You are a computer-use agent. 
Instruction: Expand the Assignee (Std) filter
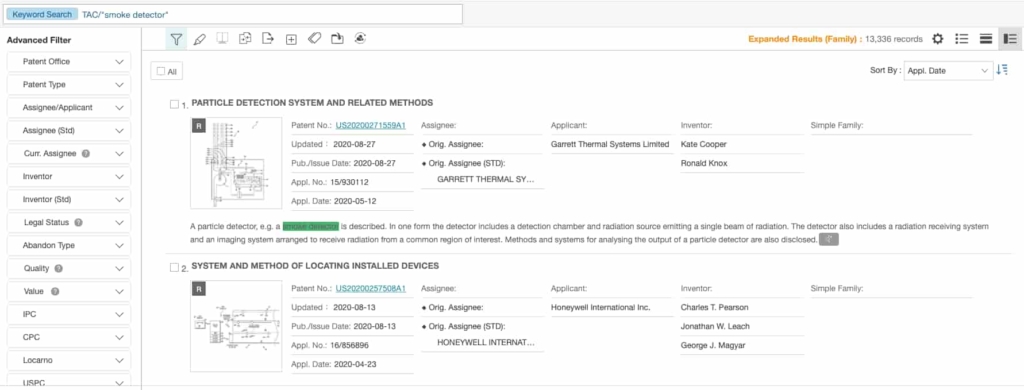[69, 131]
